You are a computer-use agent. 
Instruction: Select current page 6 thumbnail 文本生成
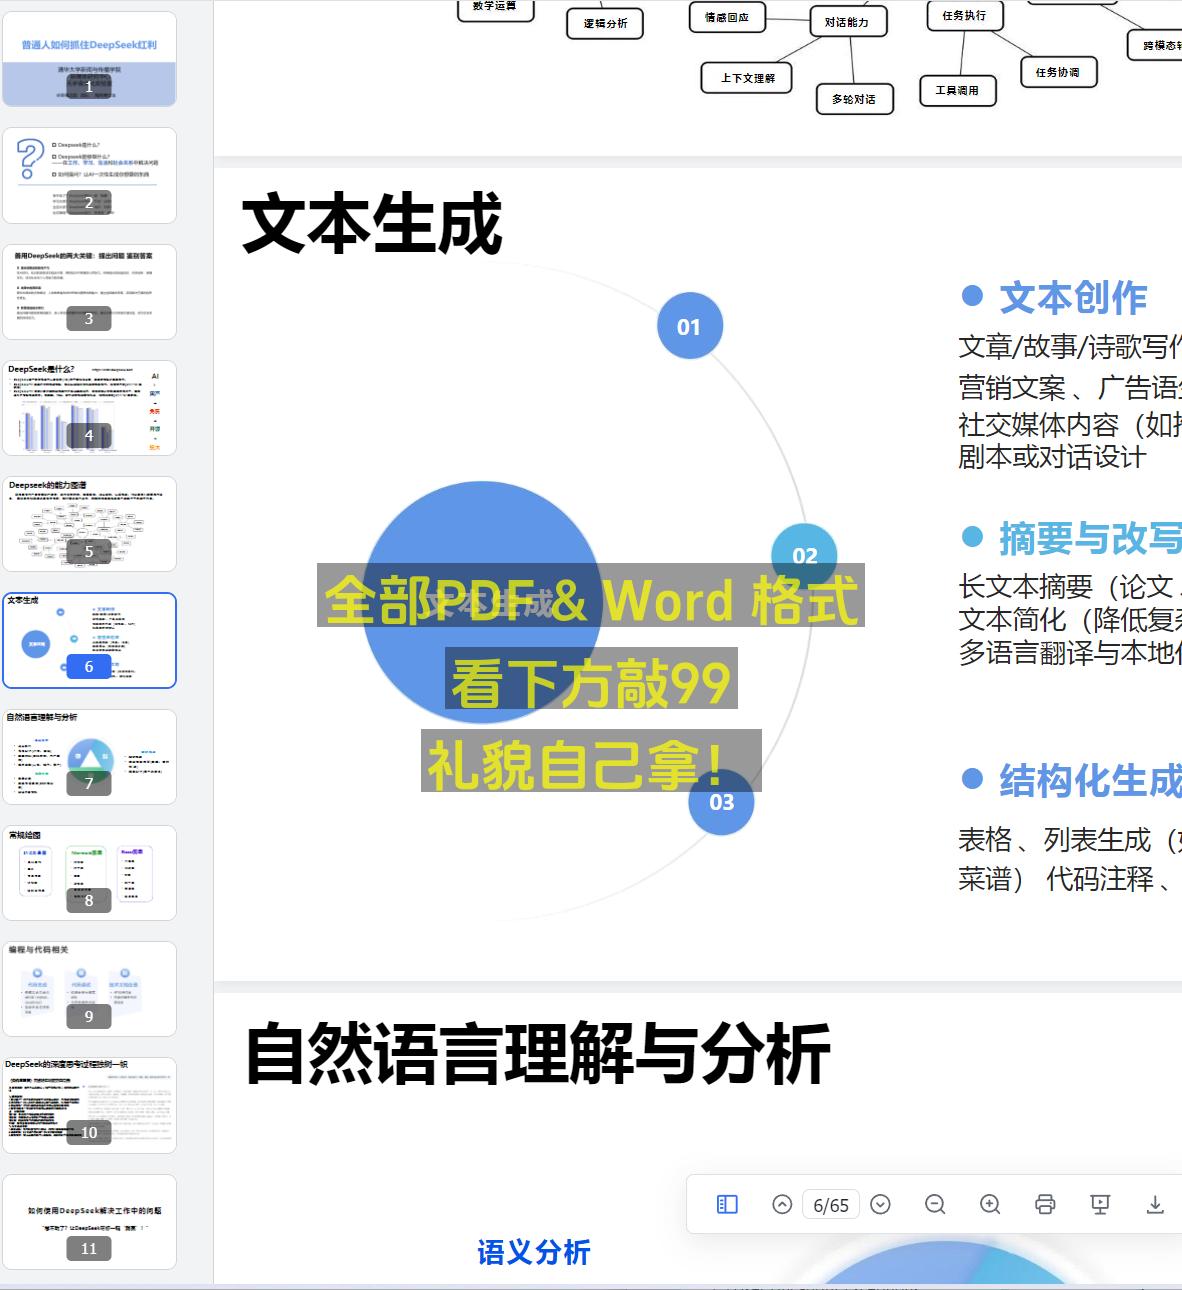tap(89, 640)
